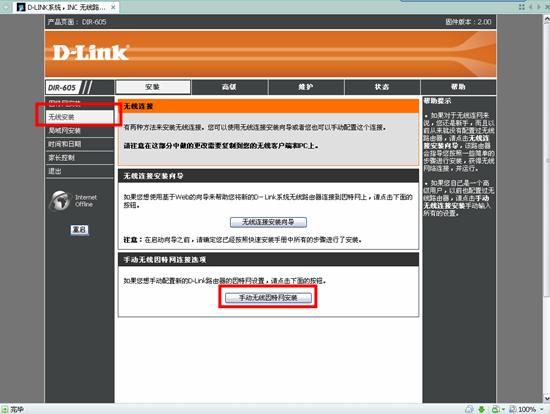Click the 无线连接安装向导 section header
550x414 pixels.
(x=268, y=176)
